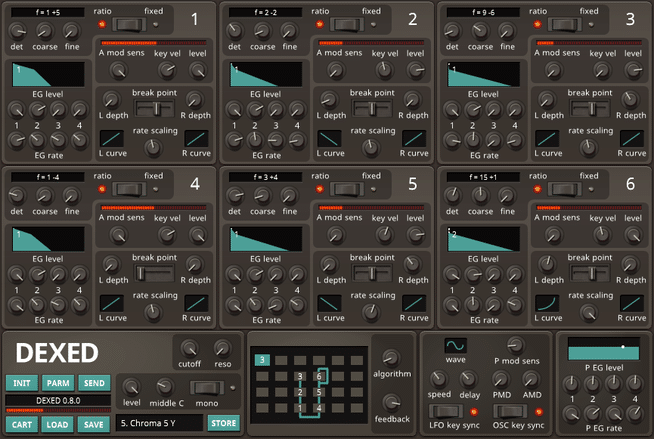Open the CART browser
Viewport: 654px width, 439px height.
pyautogui.click(x=22, y=424)
